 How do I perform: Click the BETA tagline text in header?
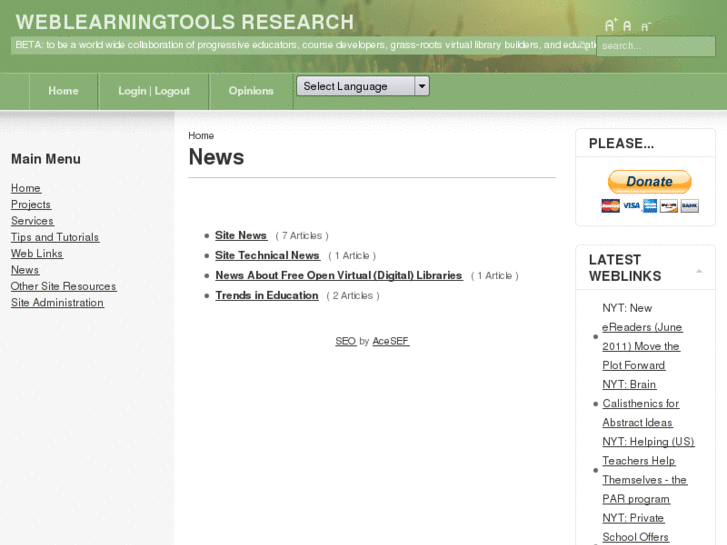pyautogui.click(x=304, y=45)
